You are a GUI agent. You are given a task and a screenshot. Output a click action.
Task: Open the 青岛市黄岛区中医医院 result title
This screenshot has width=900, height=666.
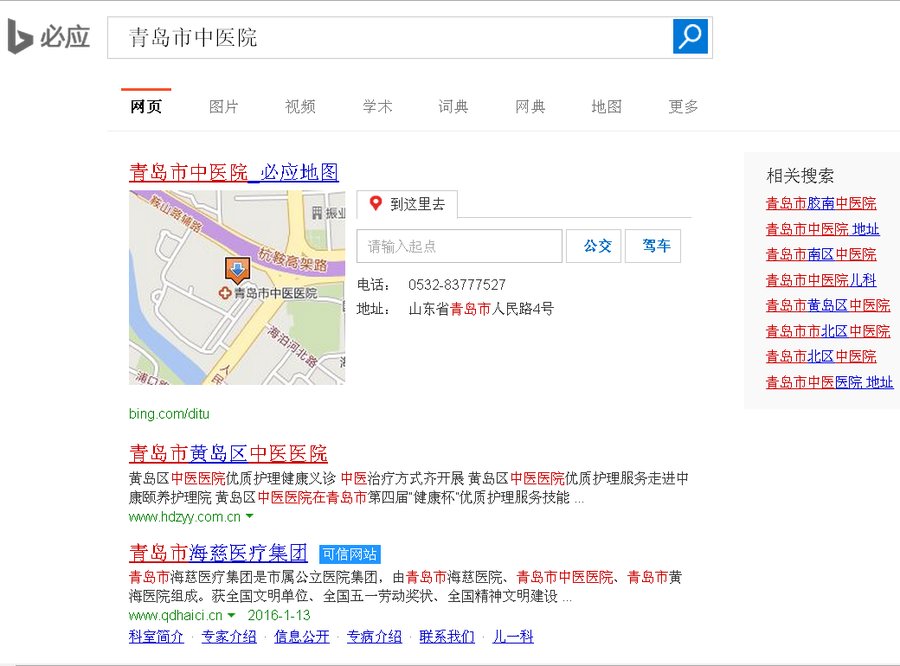click(x=228, y=453)
